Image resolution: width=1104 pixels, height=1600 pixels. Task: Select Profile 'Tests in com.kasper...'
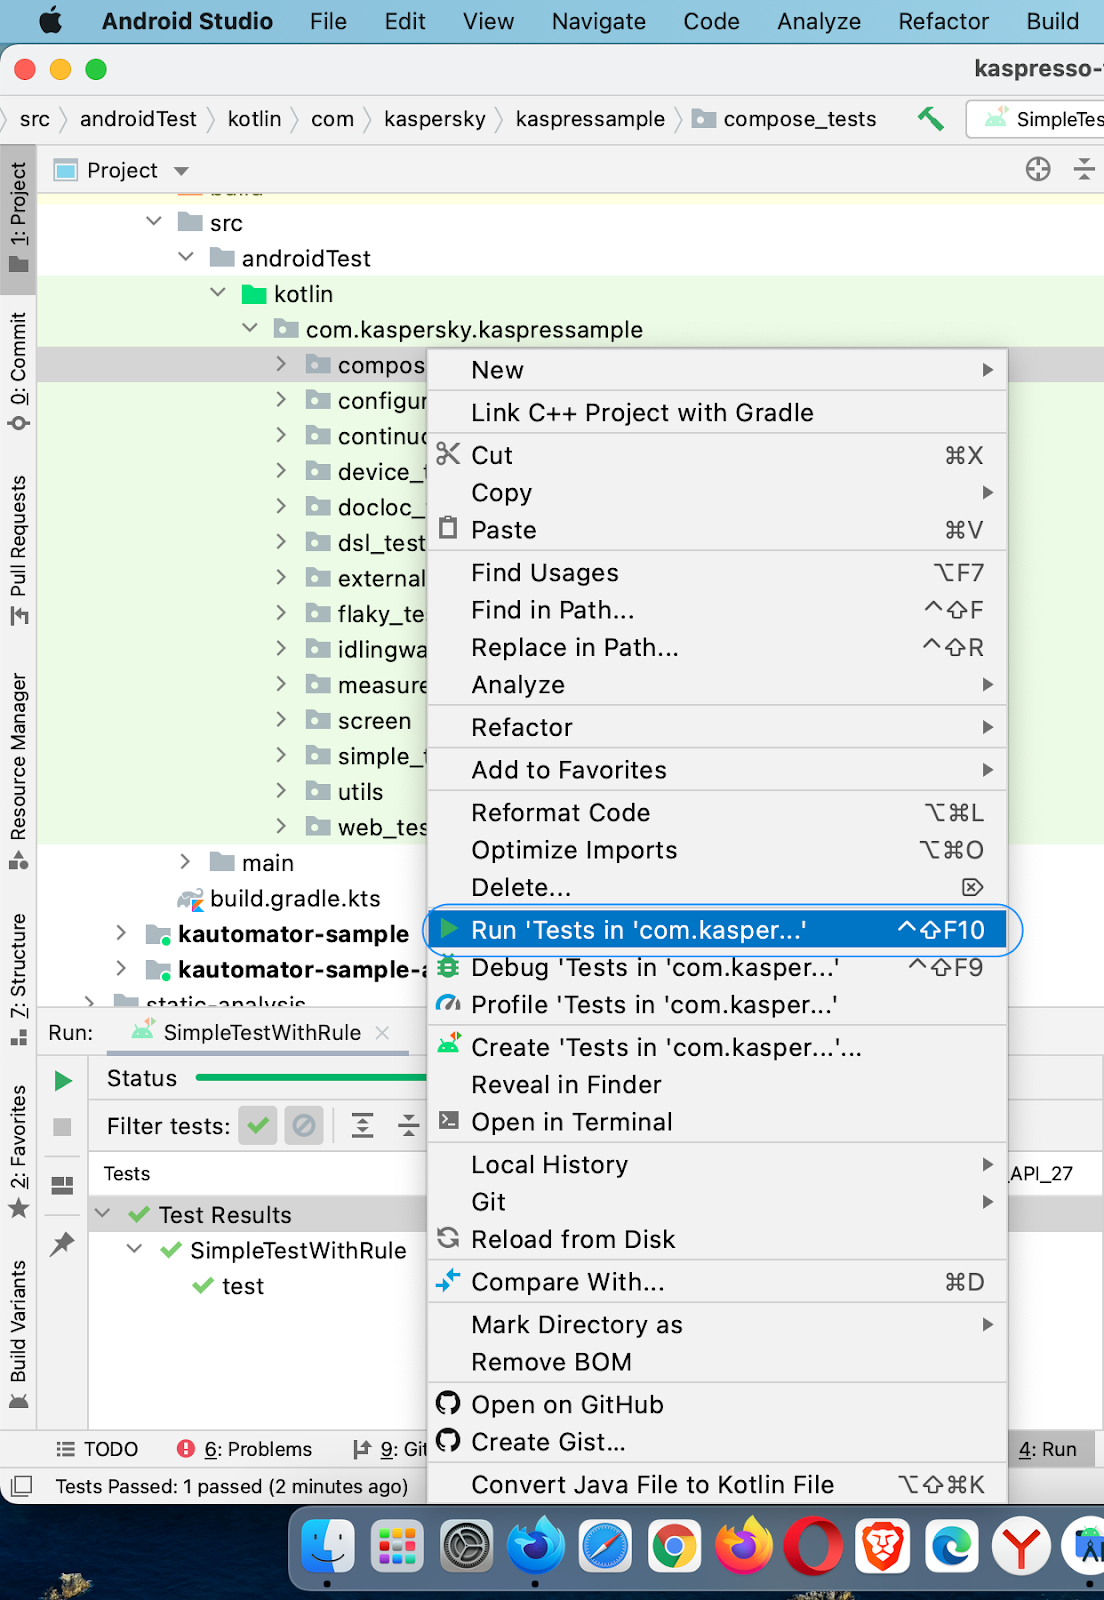(717, 1005)
